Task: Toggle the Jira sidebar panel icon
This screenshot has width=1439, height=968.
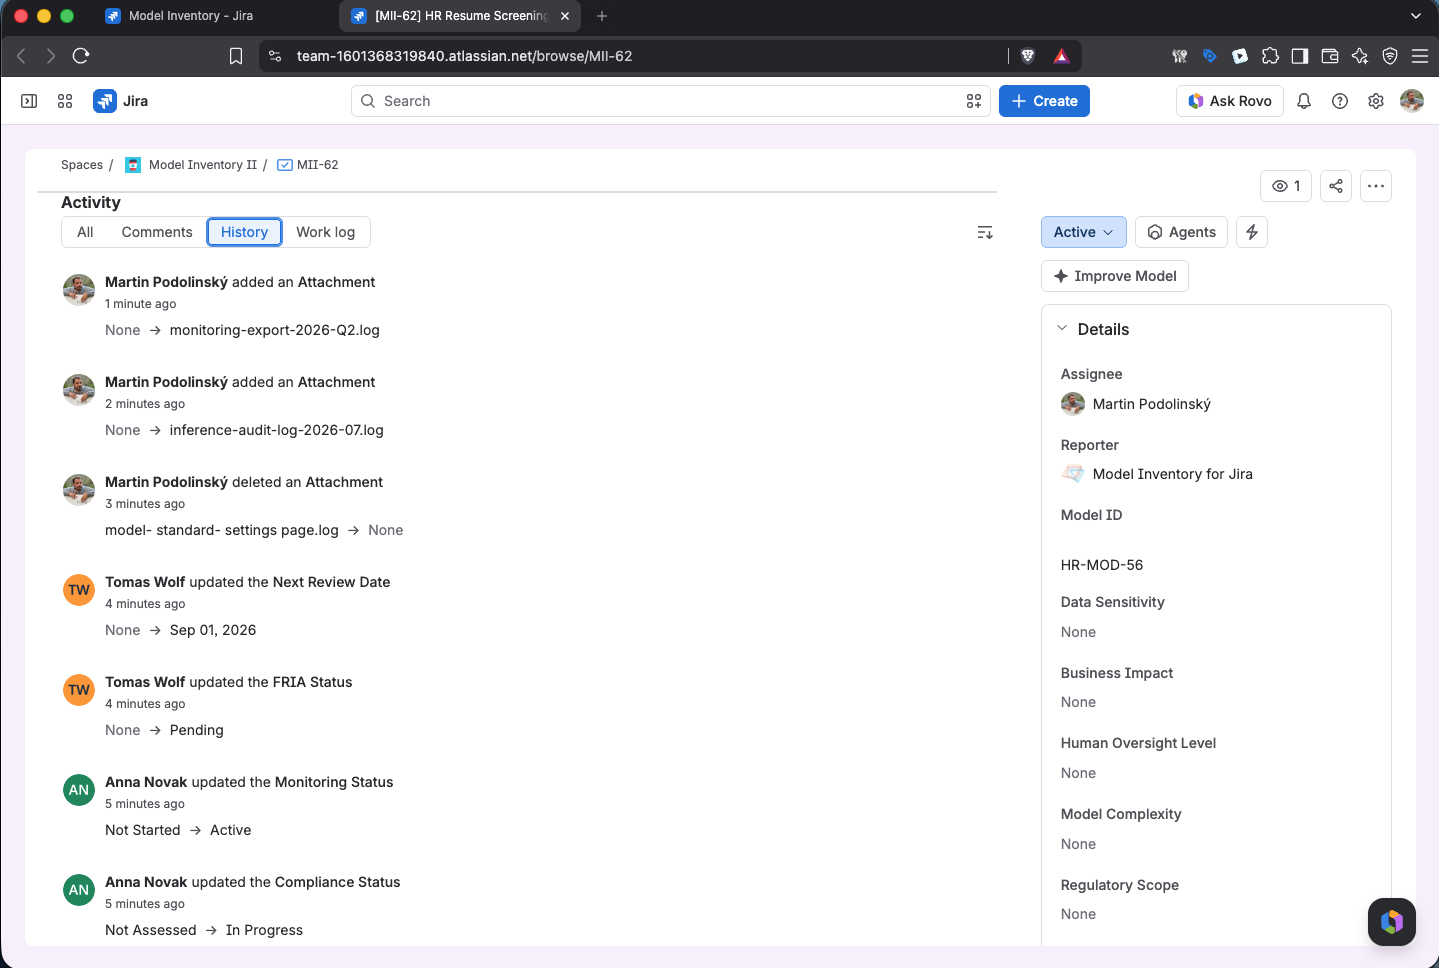Action: coord(29,101)
